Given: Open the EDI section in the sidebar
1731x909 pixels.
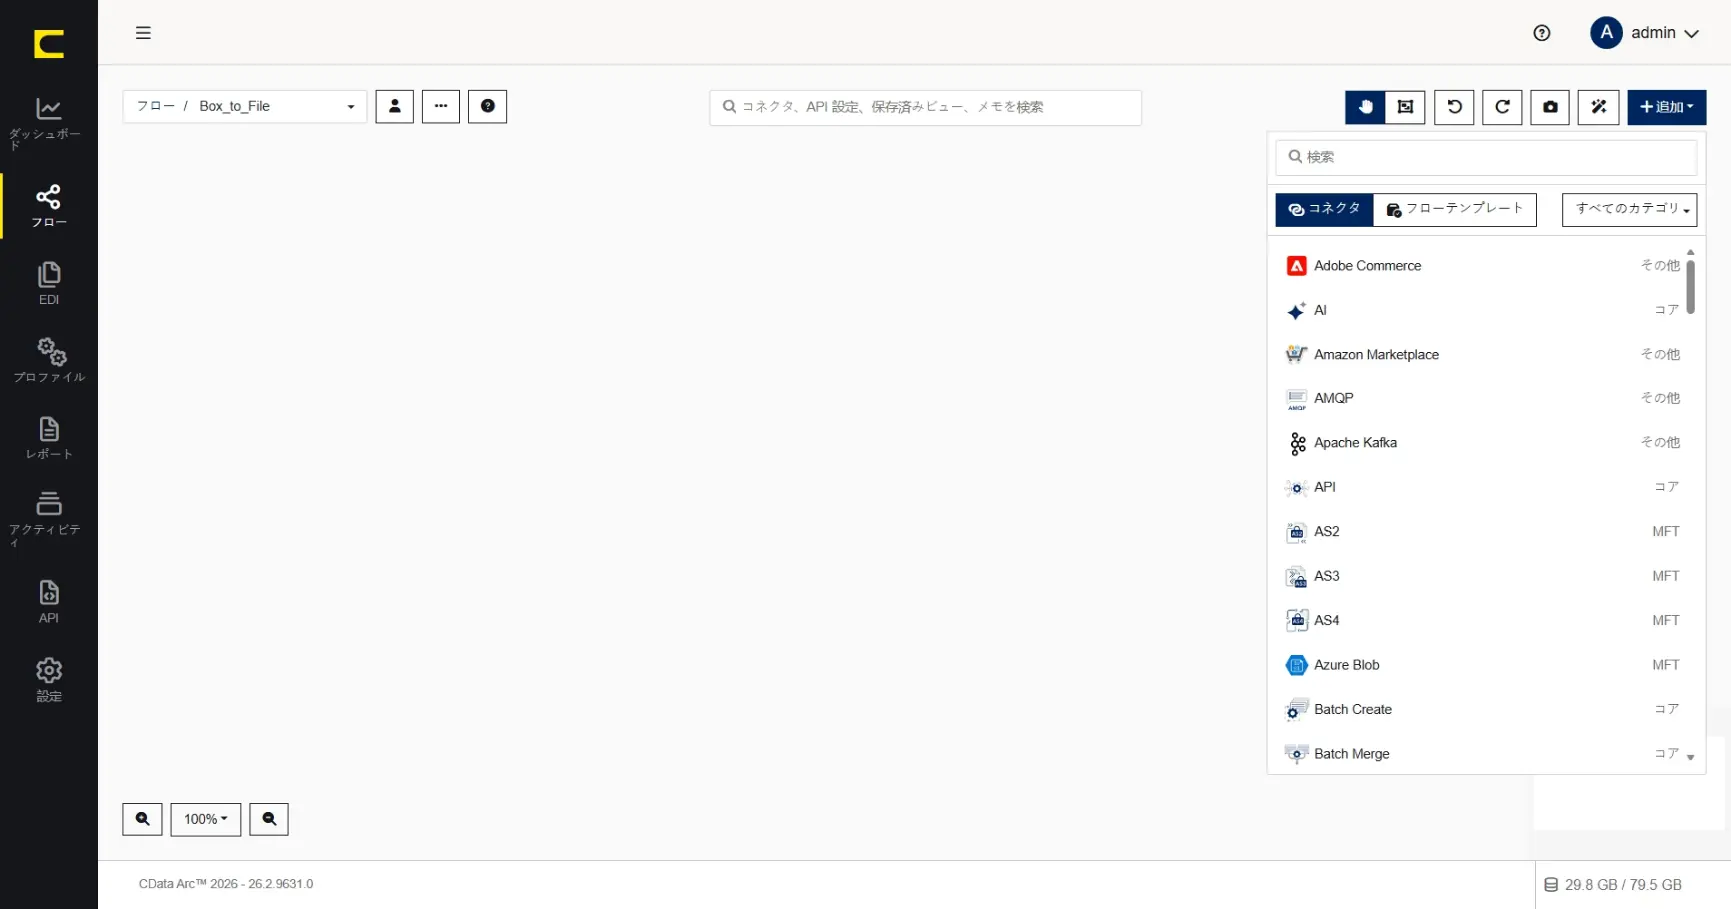Looking at the screenshot, I should point(48,284).
